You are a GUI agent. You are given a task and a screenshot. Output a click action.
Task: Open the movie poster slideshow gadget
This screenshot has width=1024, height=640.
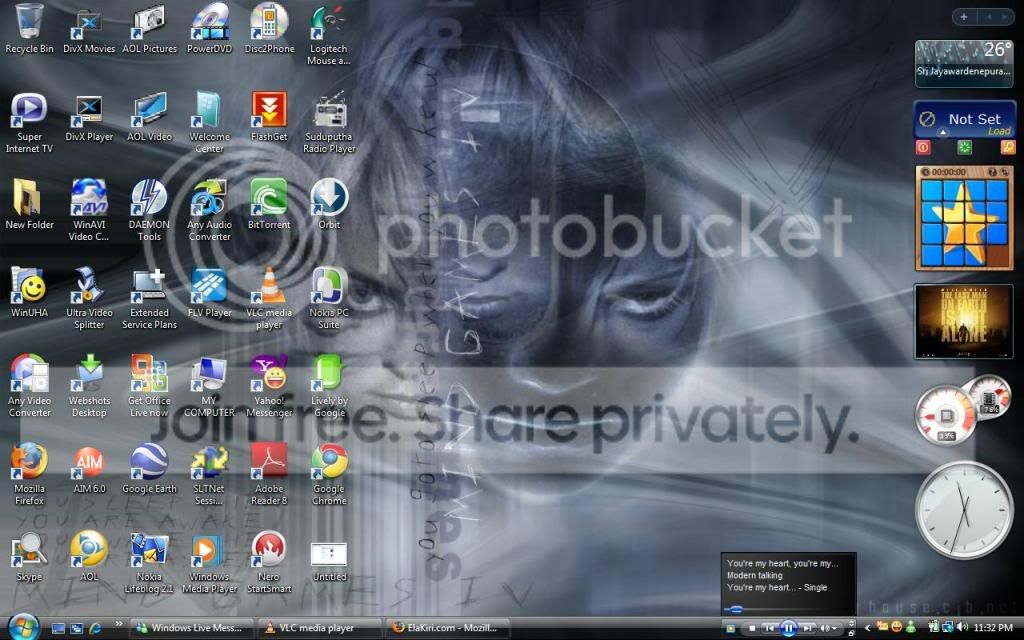pyautogui.click(x=964, y=321)
